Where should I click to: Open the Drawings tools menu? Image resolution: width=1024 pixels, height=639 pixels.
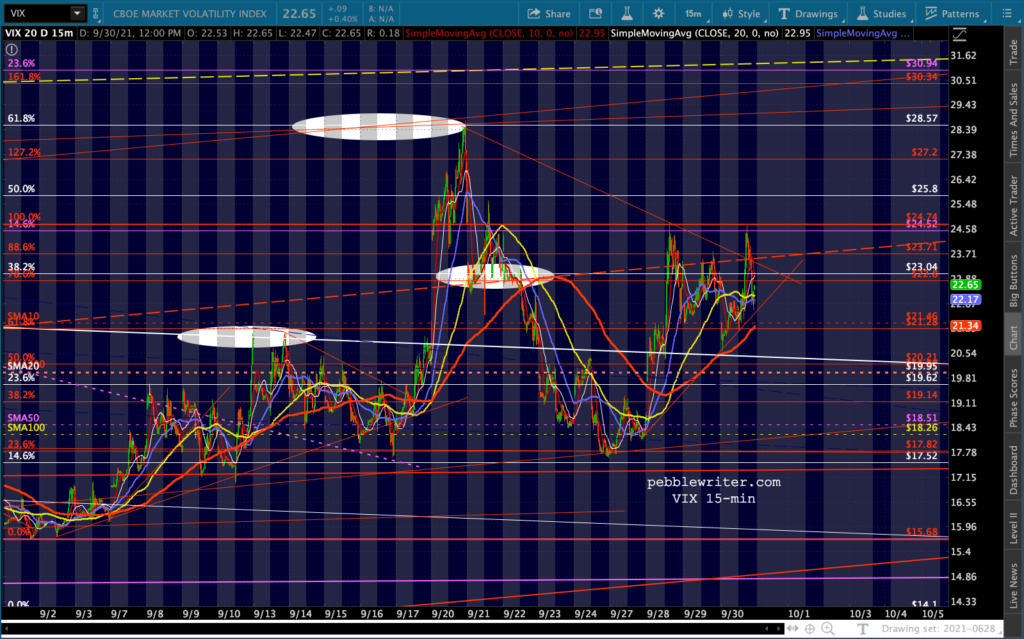809,14
